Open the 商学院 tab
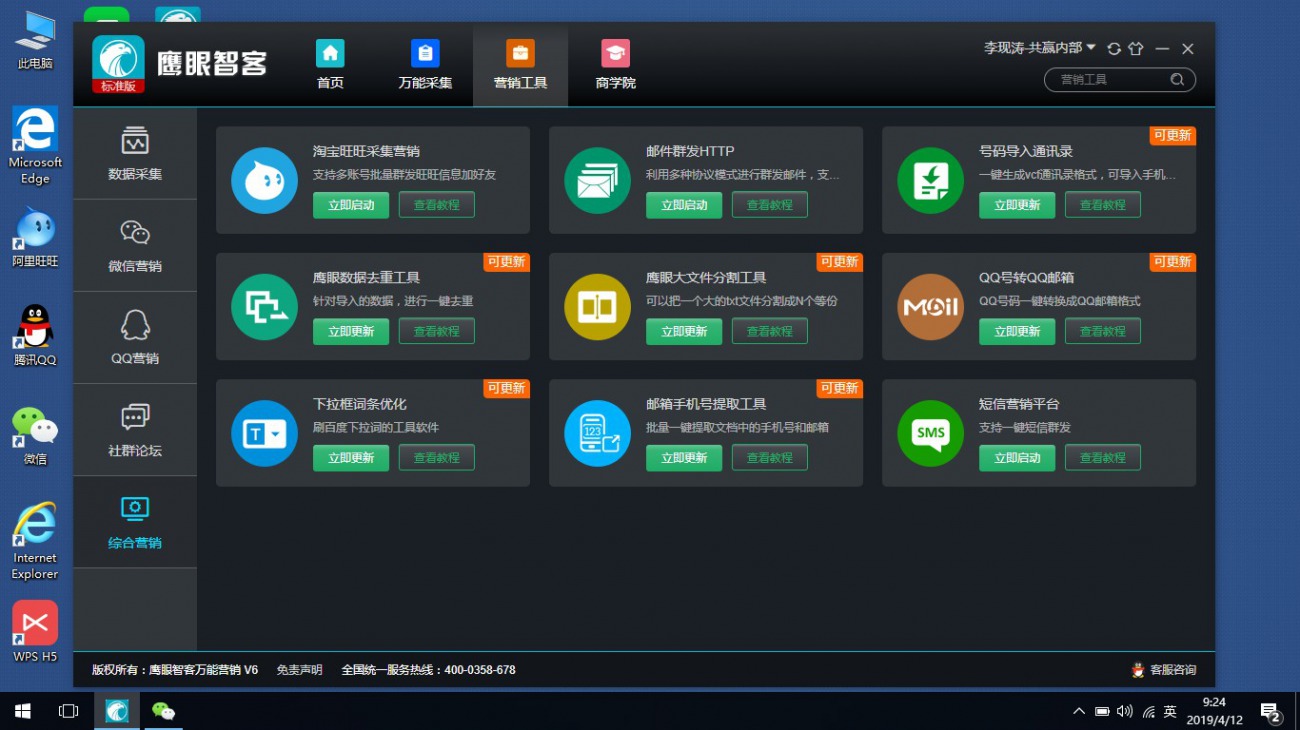1300x730 pixels. [615, 65]
